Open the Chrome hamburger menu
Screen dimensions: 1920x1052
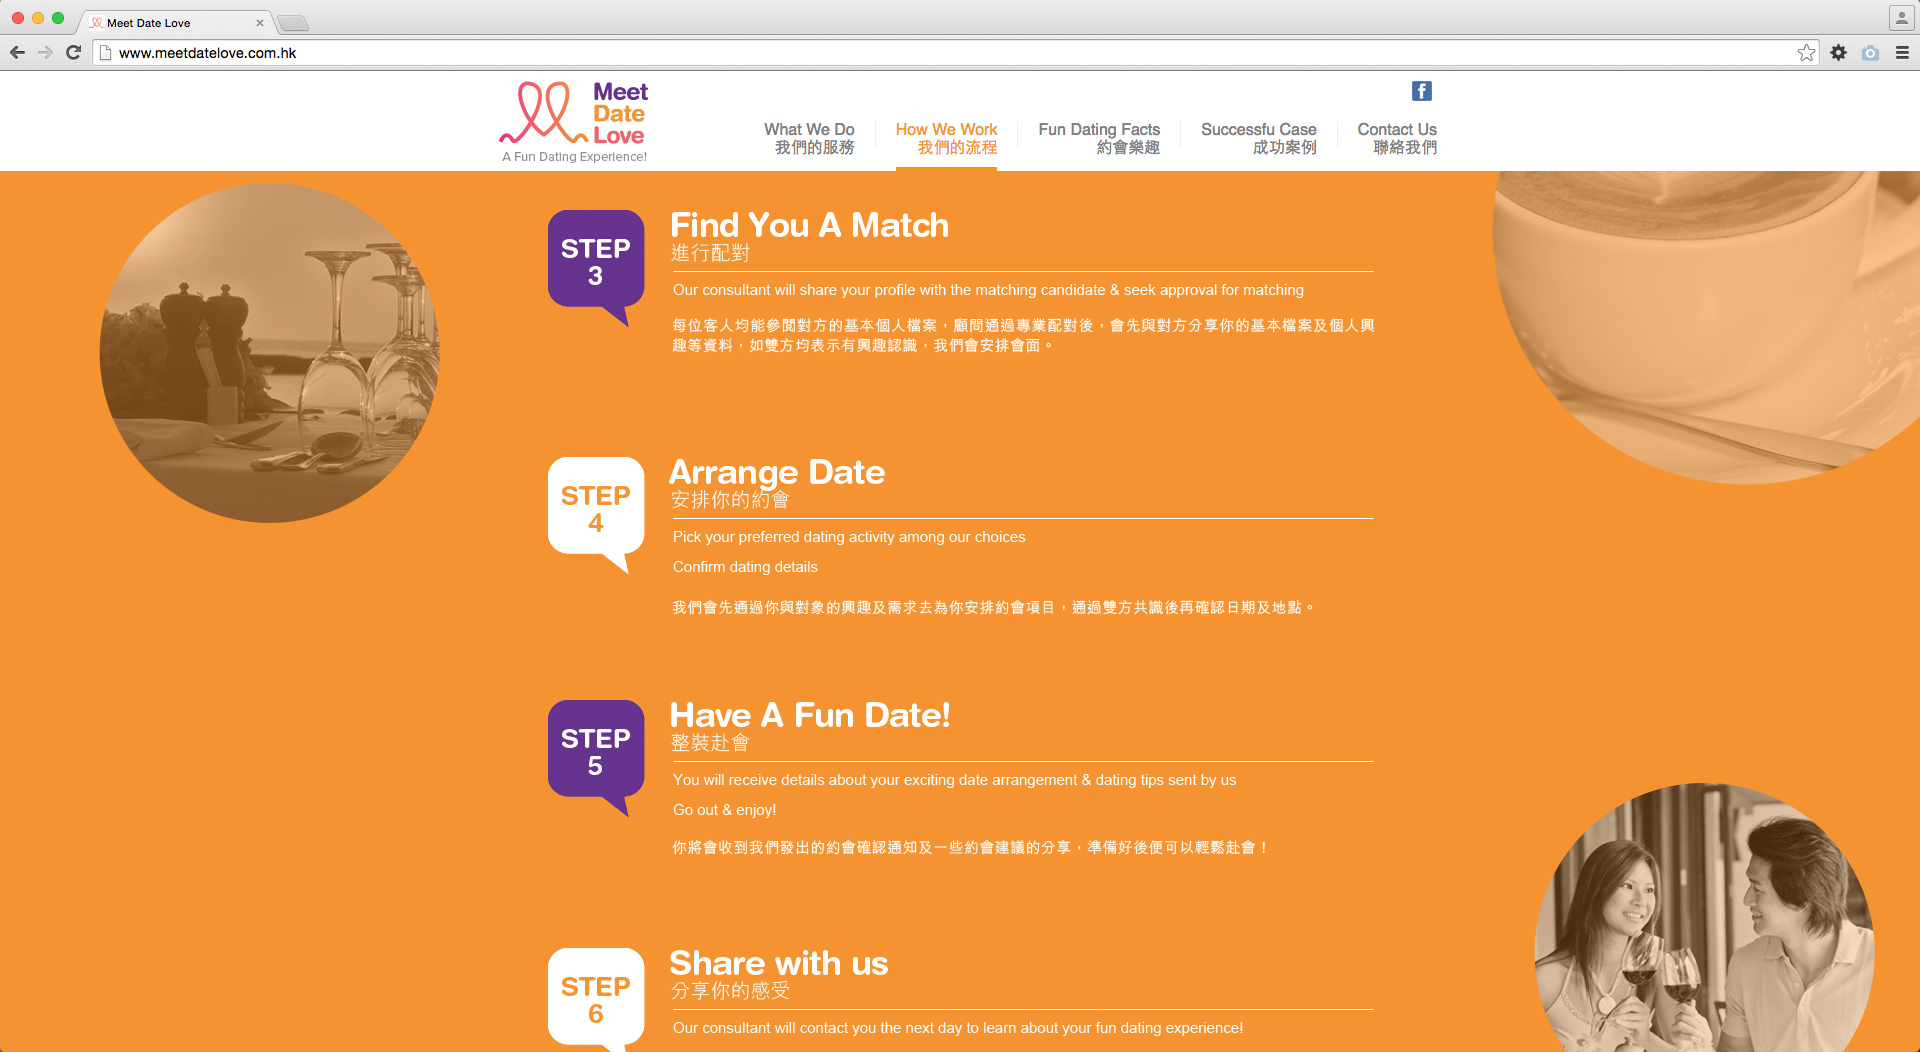[x=1902, y=53]
